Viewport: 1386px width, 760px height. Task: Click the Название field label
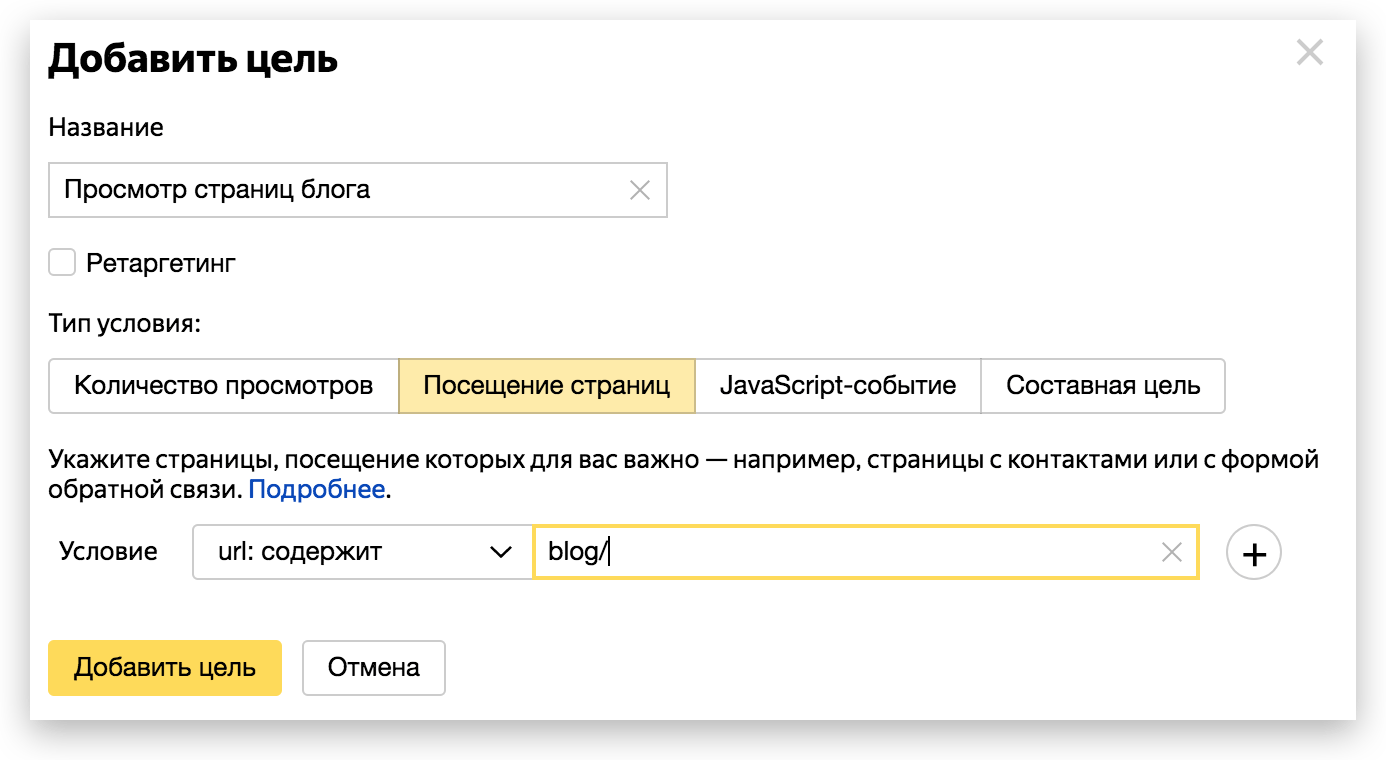pyautogui.click(x=106, y=128)
